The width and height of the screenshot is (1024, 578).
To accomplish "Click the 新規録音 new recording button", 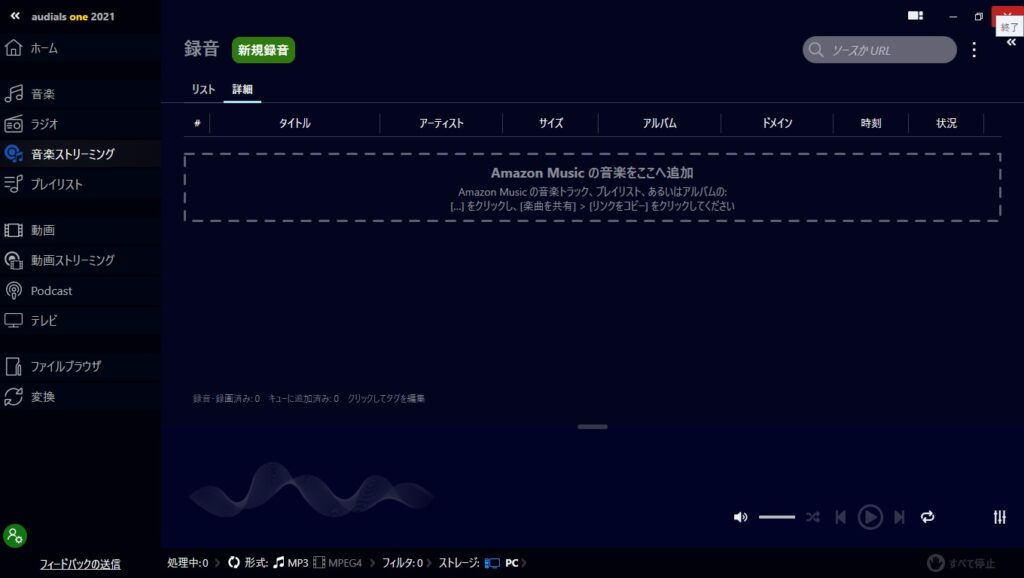I will 263,50.
